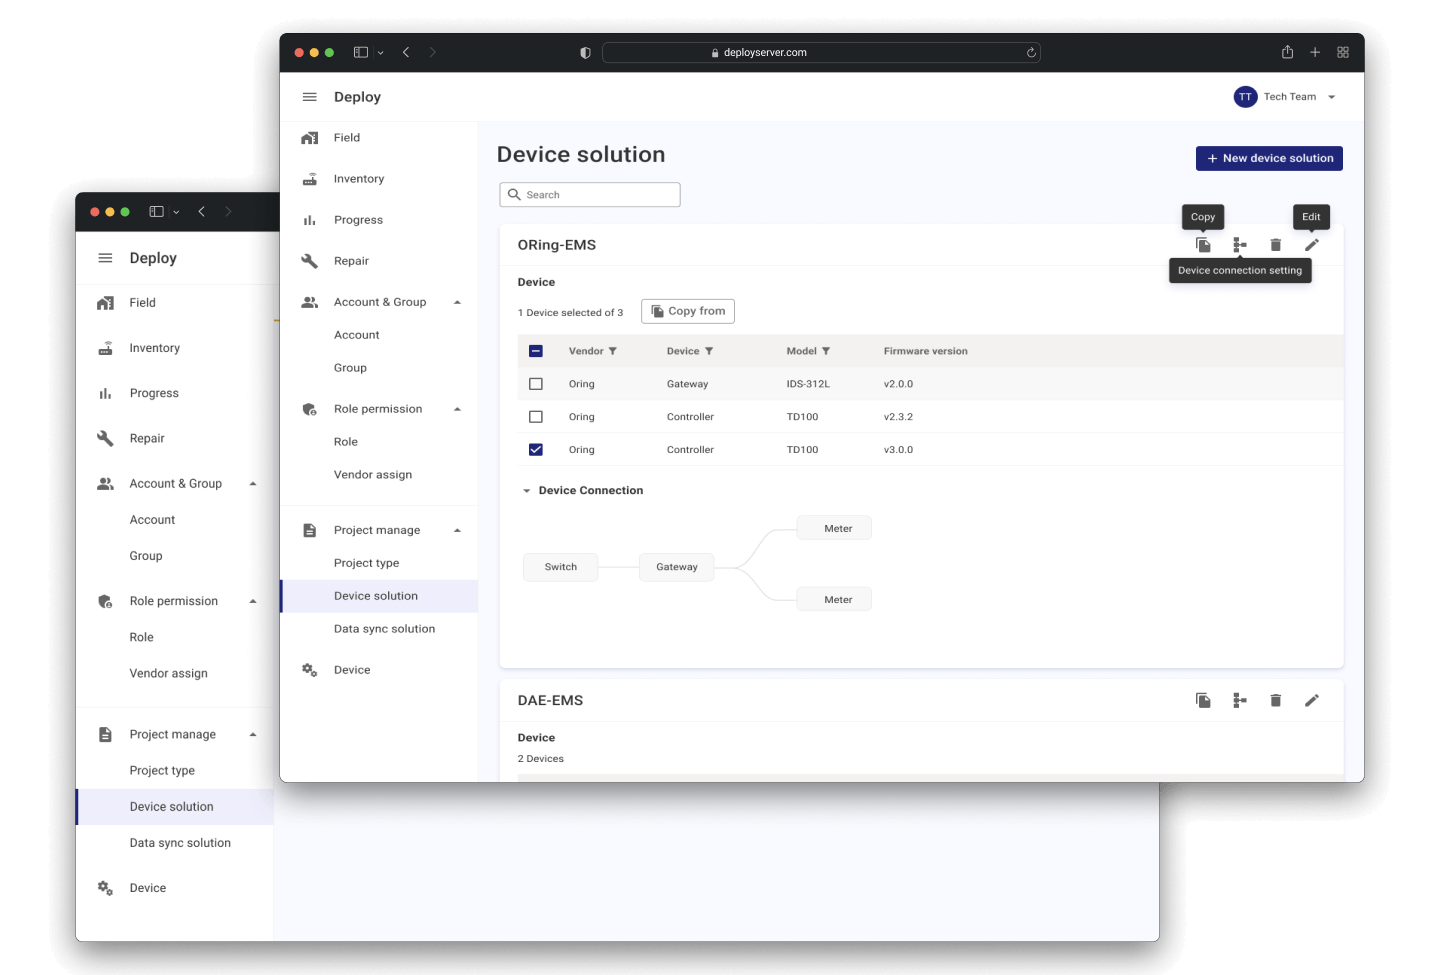Open hamburger menu in back Deploy window
This screenshot has width=1440, height=975.
pyautogui.click(x=105, y=258)
